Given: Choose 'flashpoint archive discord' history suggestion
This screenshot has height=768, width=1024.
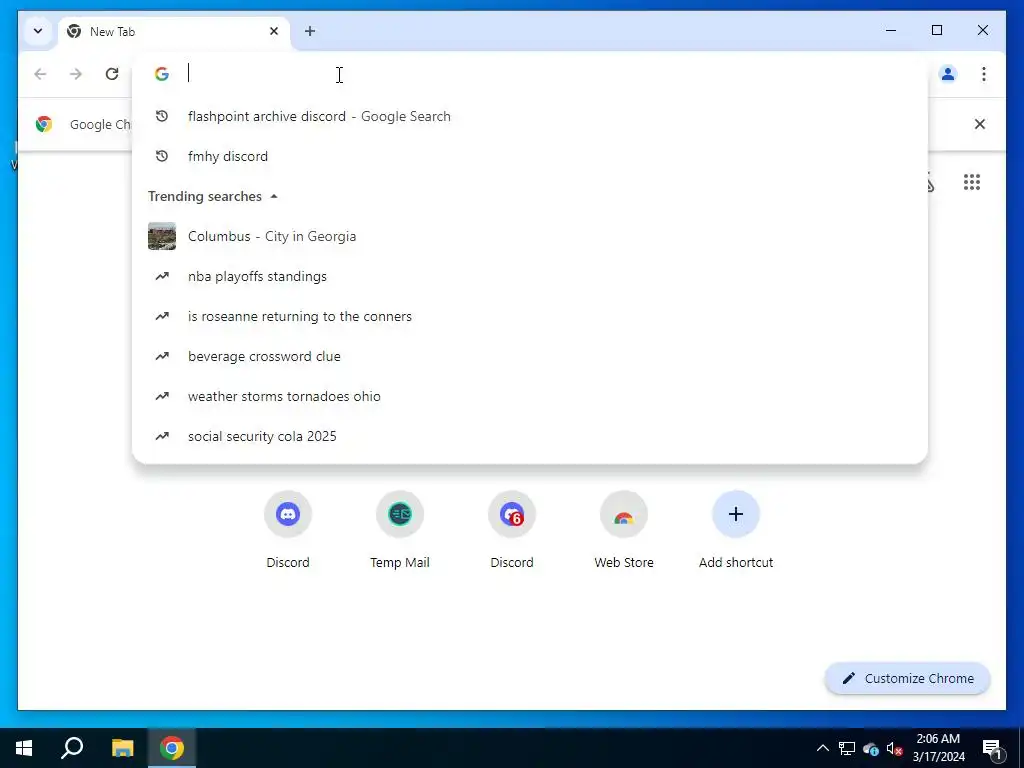Looking at the screenshot, I should [530, 116].
